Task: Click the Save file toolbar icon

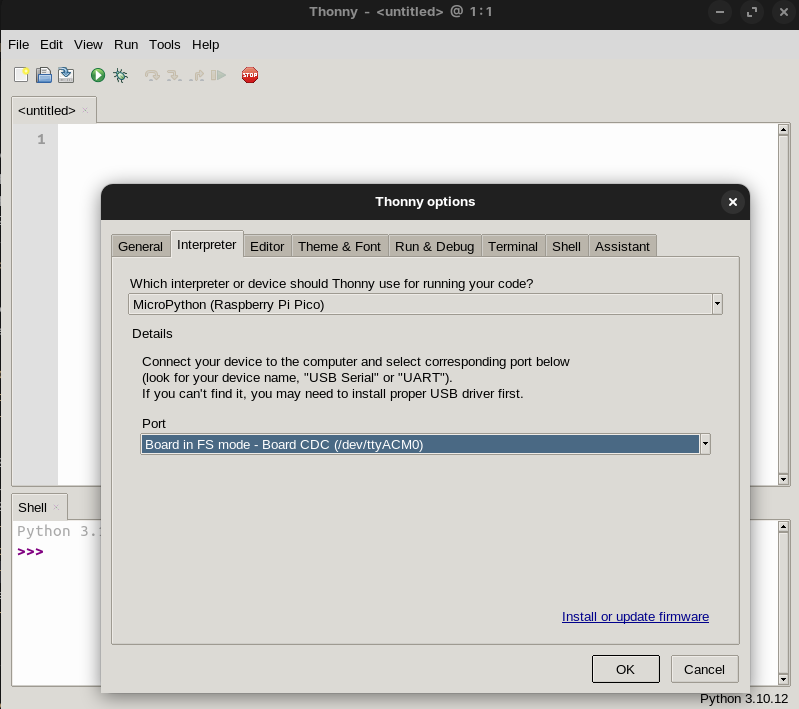Action: tap(66, 75)
